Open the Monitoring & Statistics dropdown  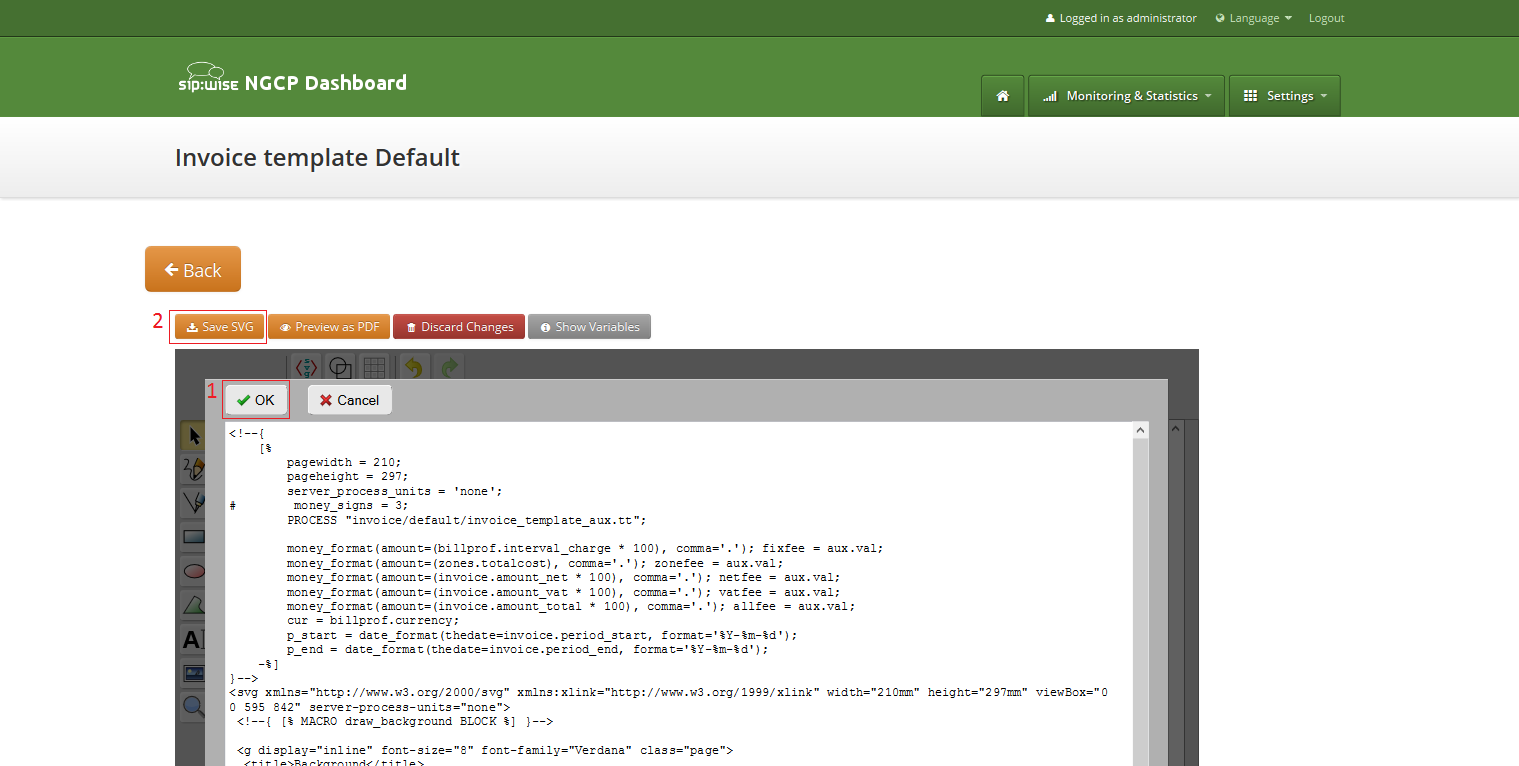tap(1126, 95)
